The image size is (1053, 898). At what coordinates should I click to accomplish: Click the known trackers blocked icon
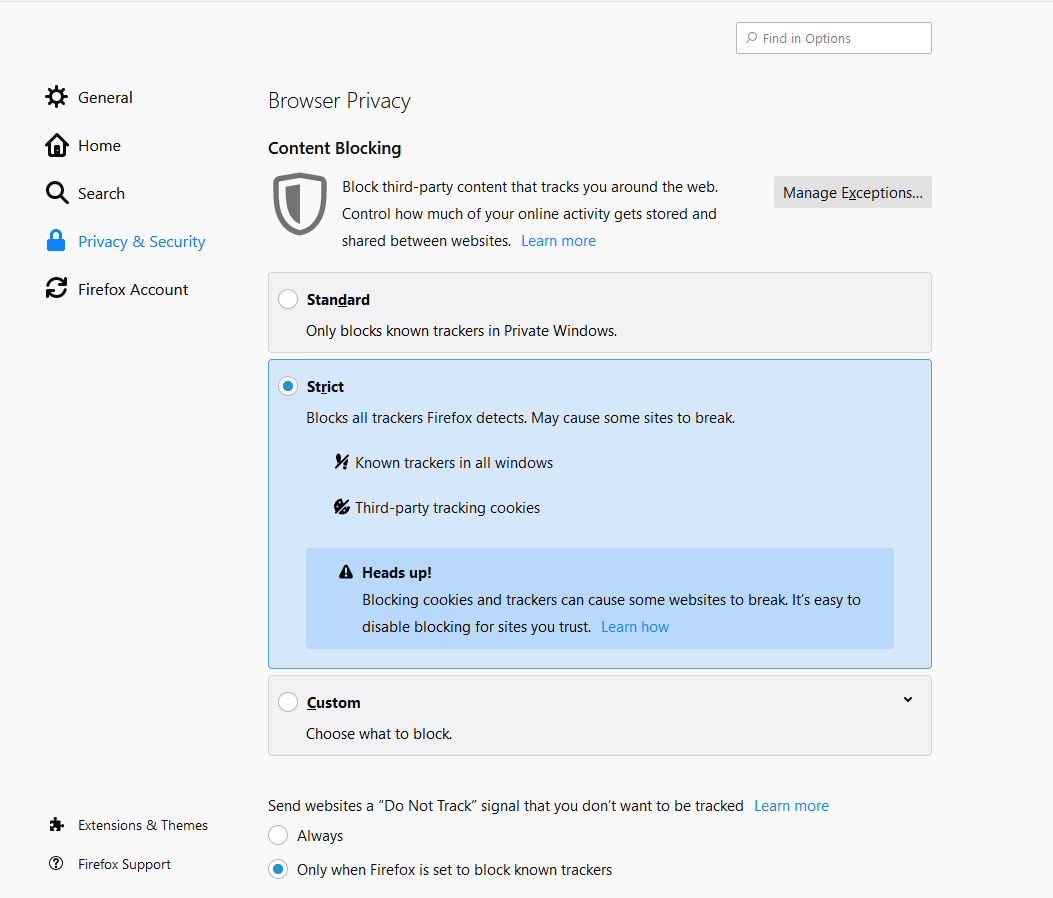(341, 462)
